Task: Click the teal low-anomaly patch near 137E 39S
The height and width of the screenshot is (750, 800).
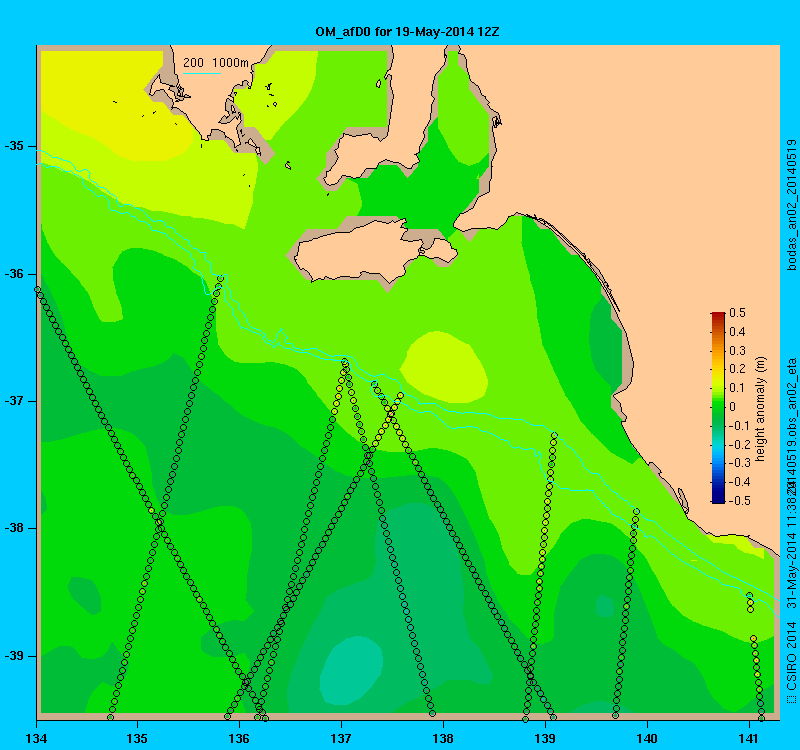Action: point(352,670)
